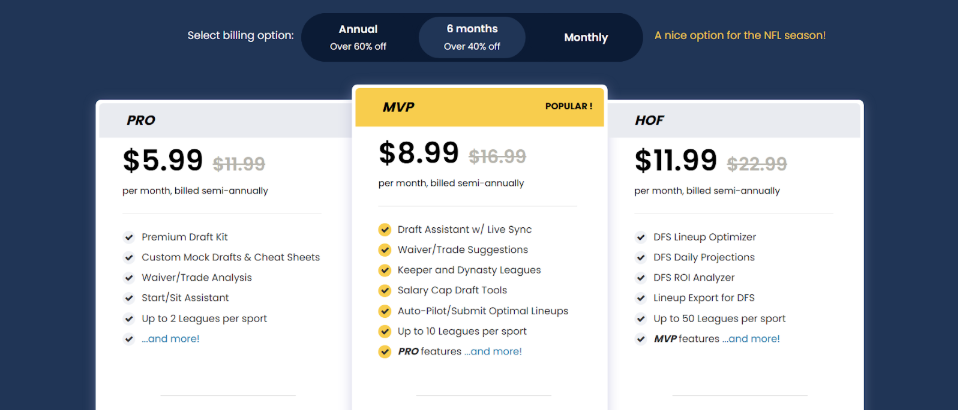Click the $5.99 PRO price
Screen dimensions: 958x410
(x=163, y=161)
